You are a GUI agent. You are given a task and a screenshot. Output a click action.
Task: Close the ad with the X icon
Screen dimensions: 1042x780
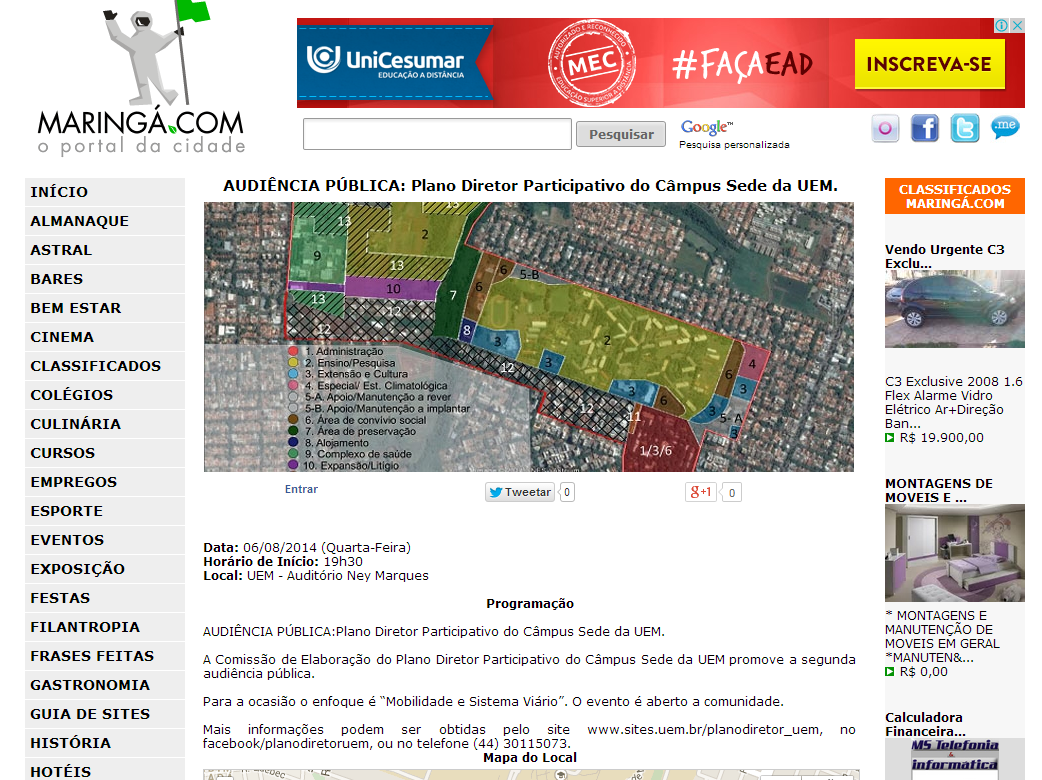coord(1017,26)
